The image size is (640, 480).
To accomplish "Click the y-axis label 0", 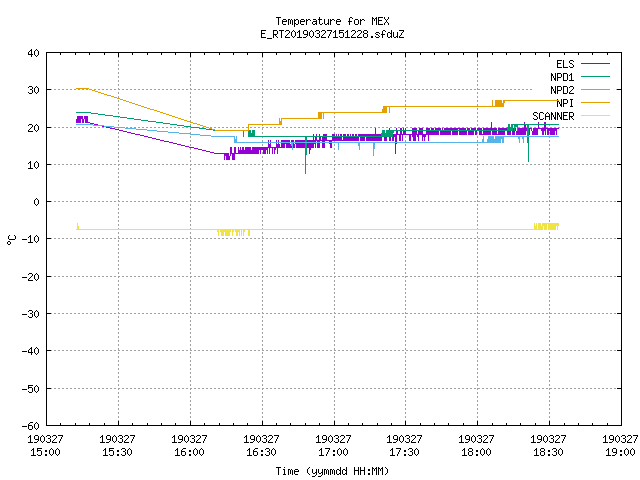I will pyautogui.click(x=37, y=202).
